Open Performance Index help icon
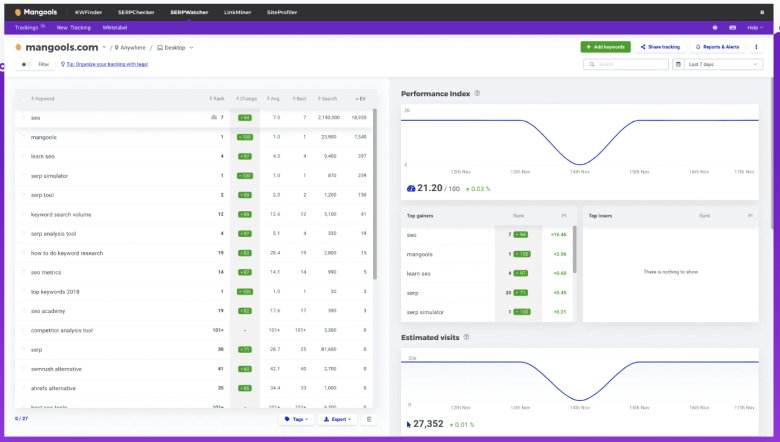This screenshot has height=442, width=780. coord(477,93)
